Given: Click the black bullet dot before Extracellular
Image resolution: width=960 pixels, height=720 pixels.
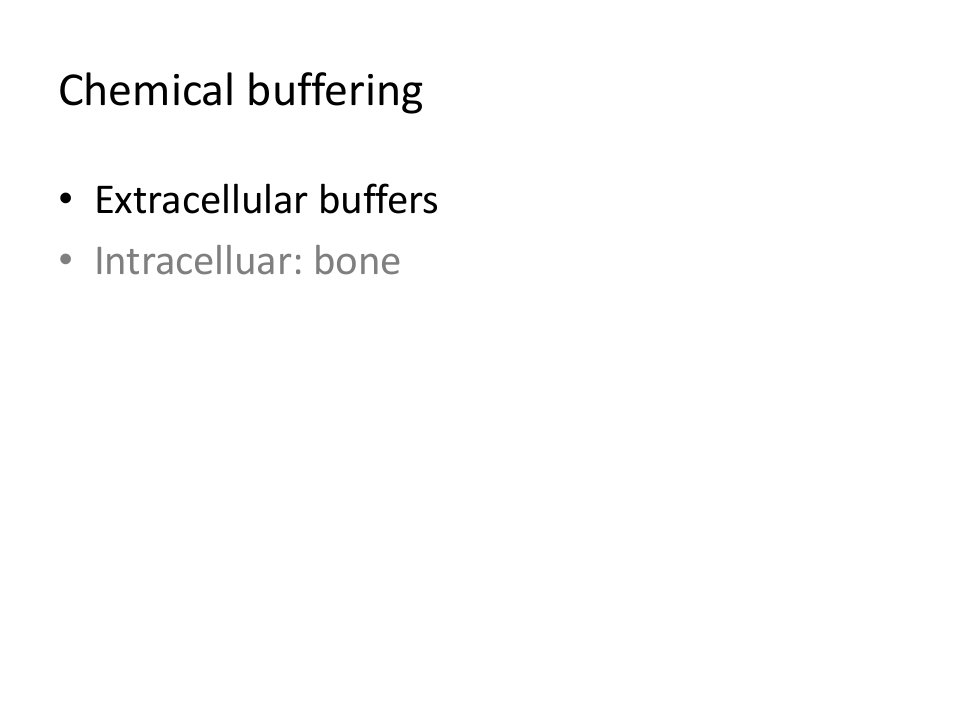Looking at the screenshot, I should coord(66,199).
